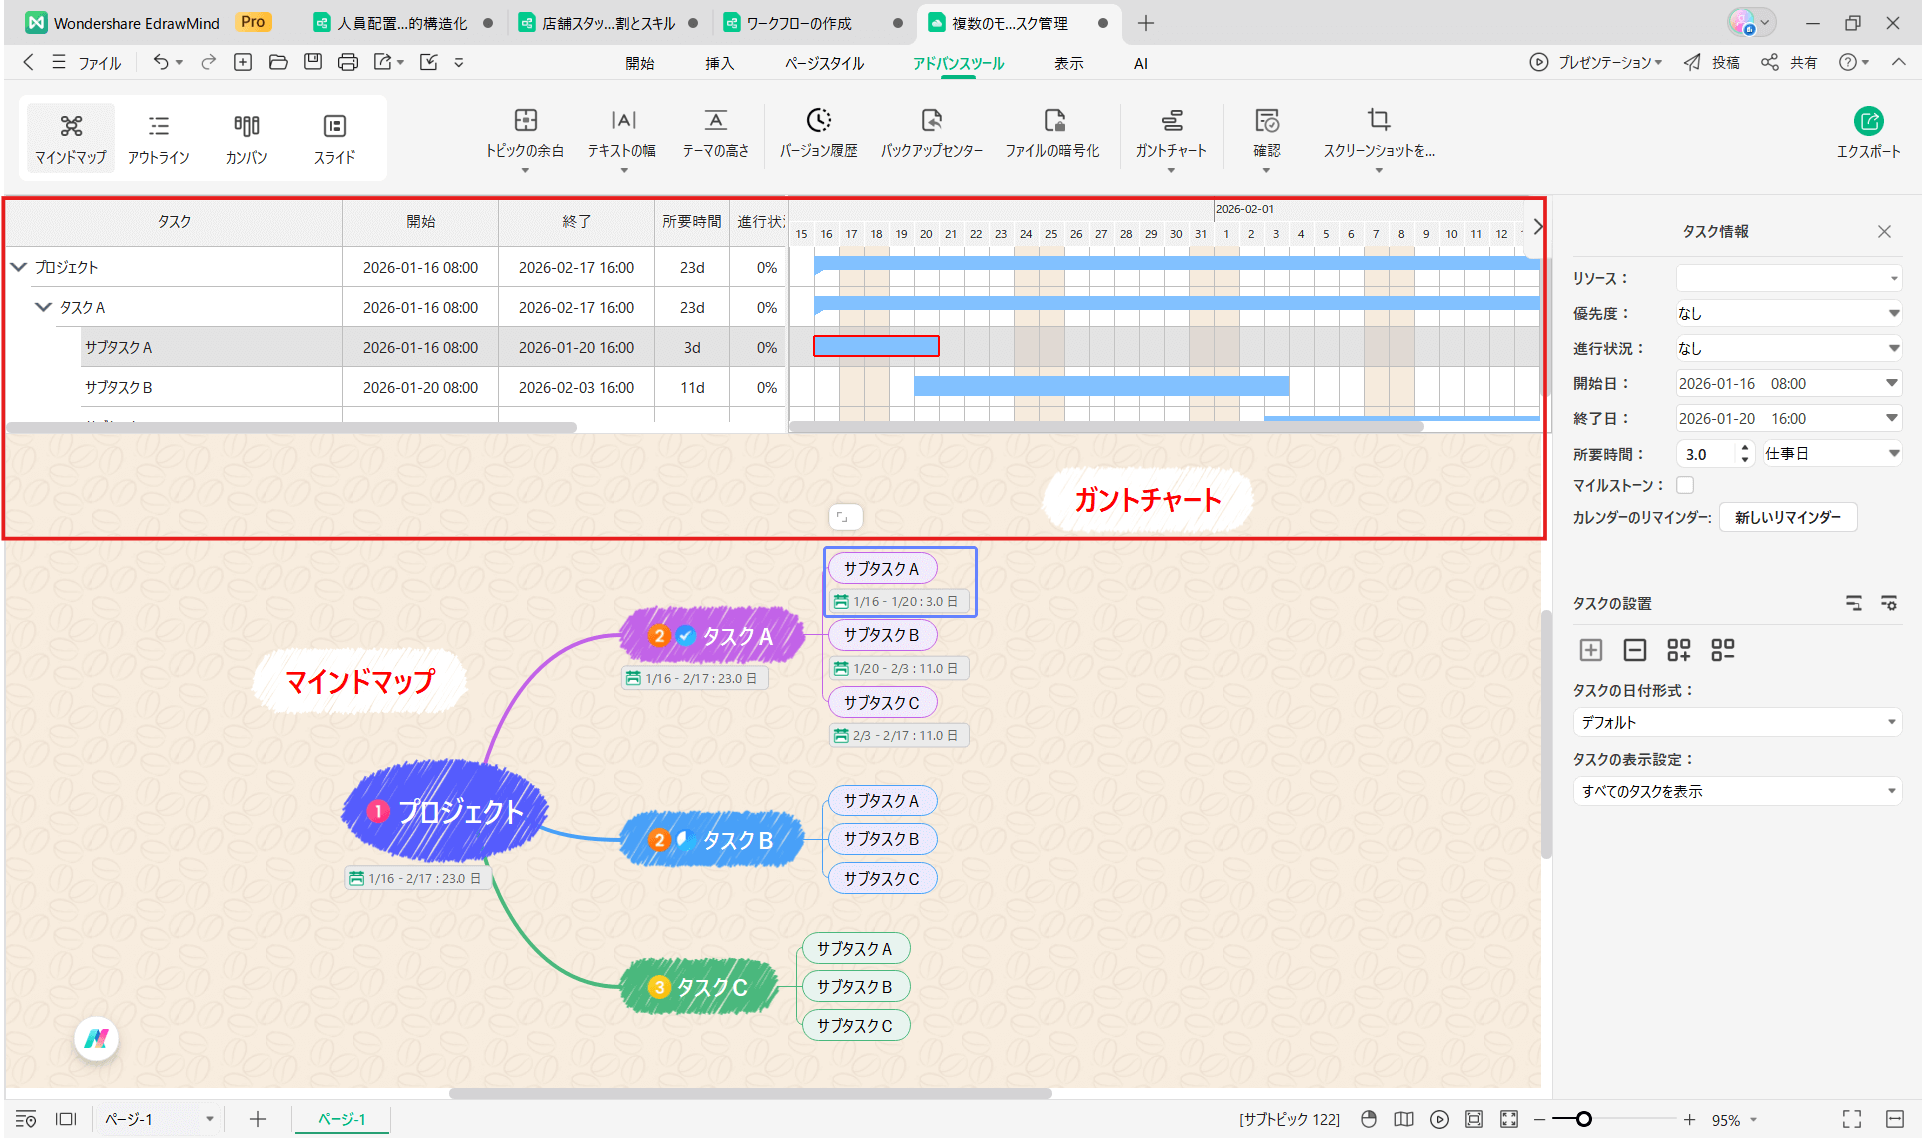
Task: Click the 新しいリマインダー button
Action: (1788, 517)
